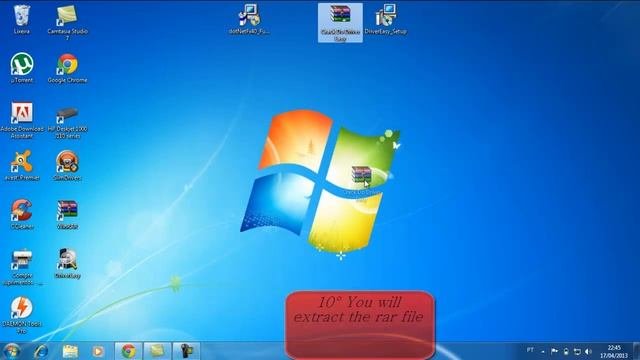Launch Internet Explorer from the taskbar
The height and width of the screenshot is (360, 640).
[41, 351]
